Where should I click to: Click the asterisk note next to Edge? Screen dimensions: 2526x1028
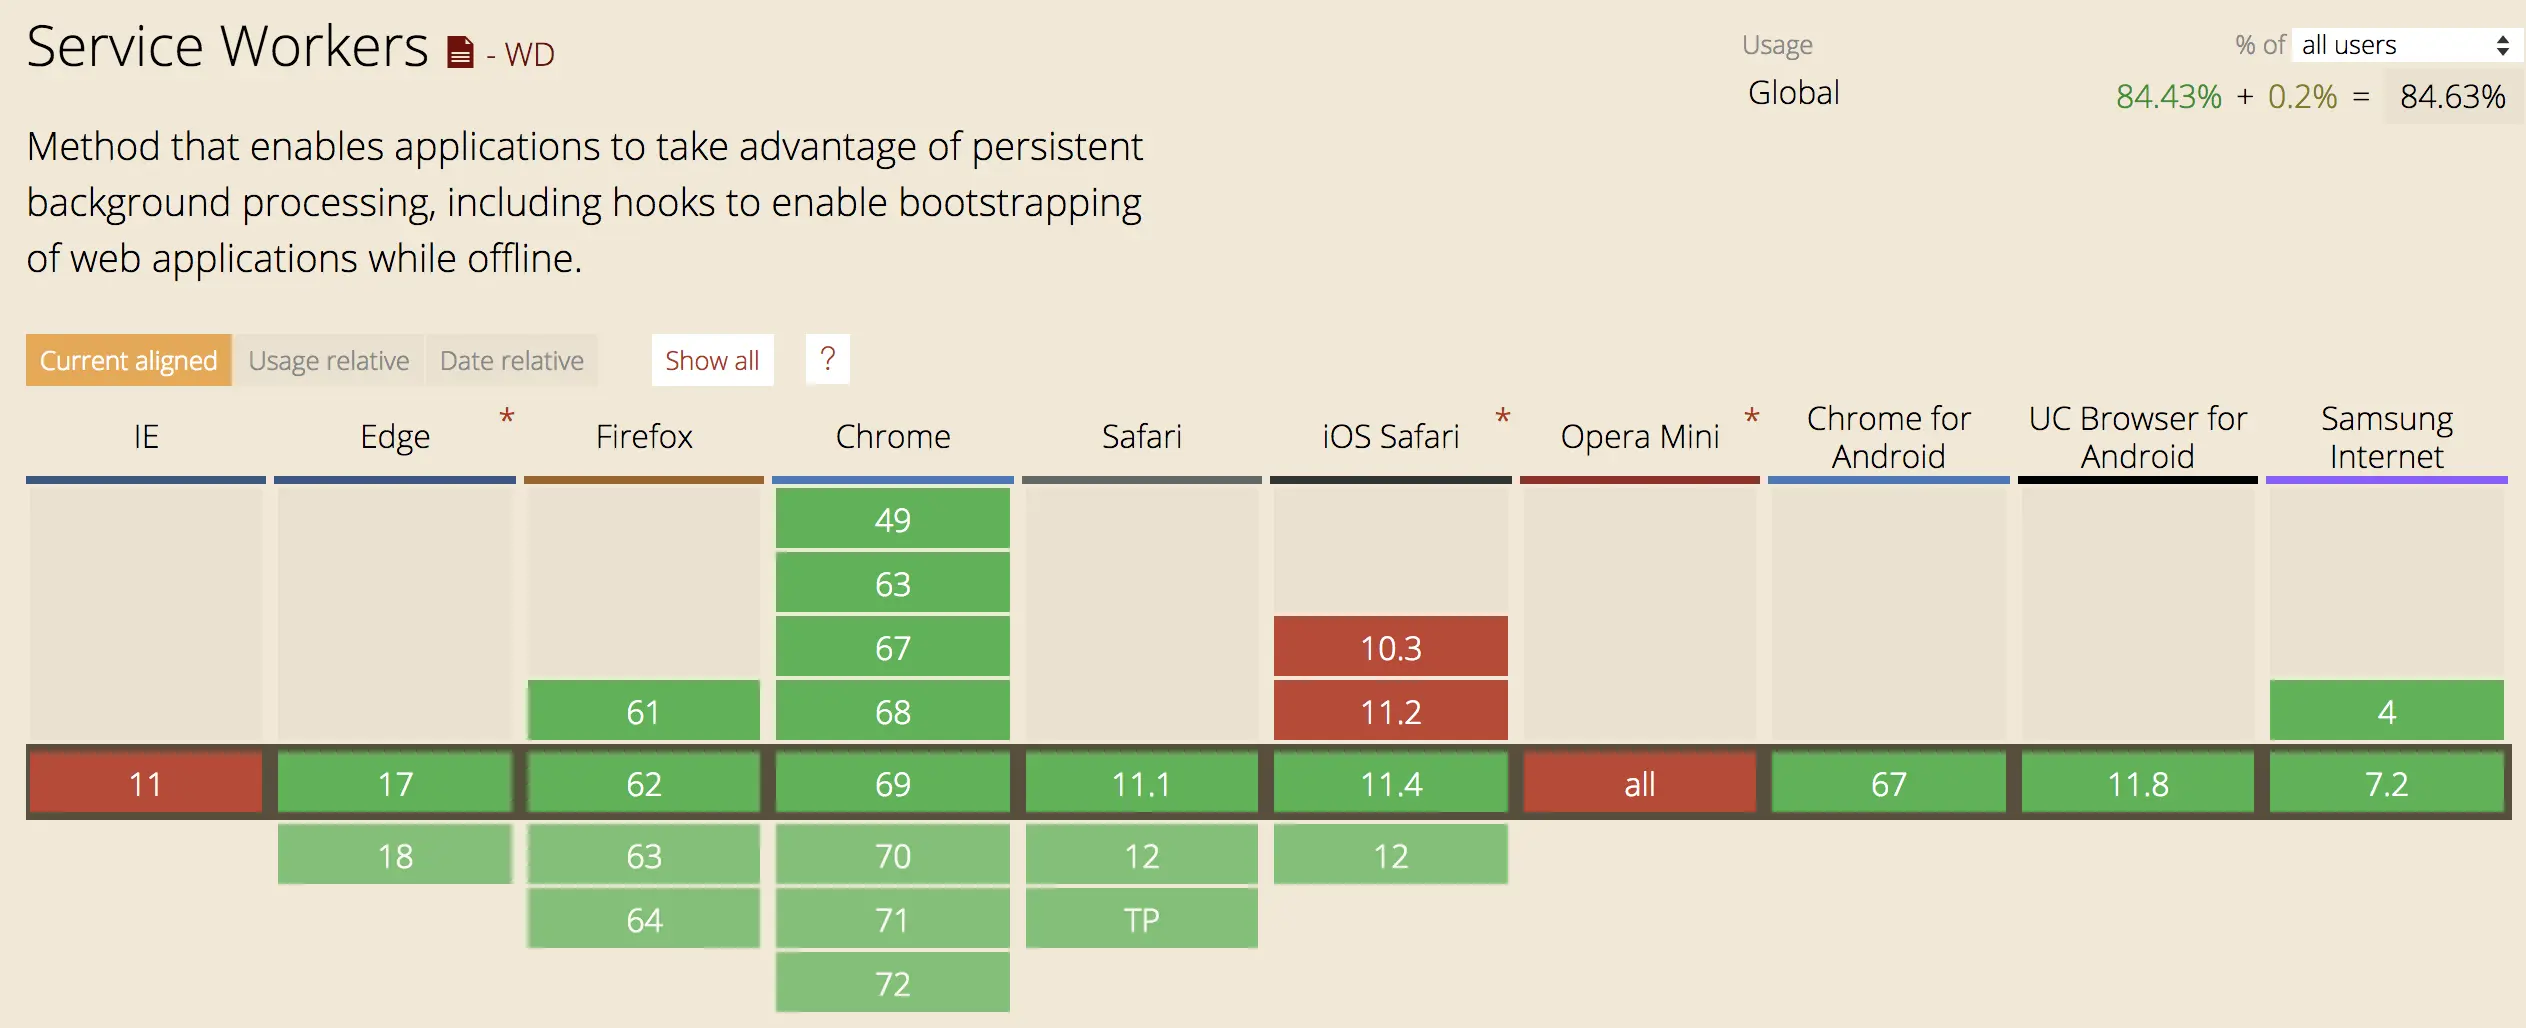point(507,417)
